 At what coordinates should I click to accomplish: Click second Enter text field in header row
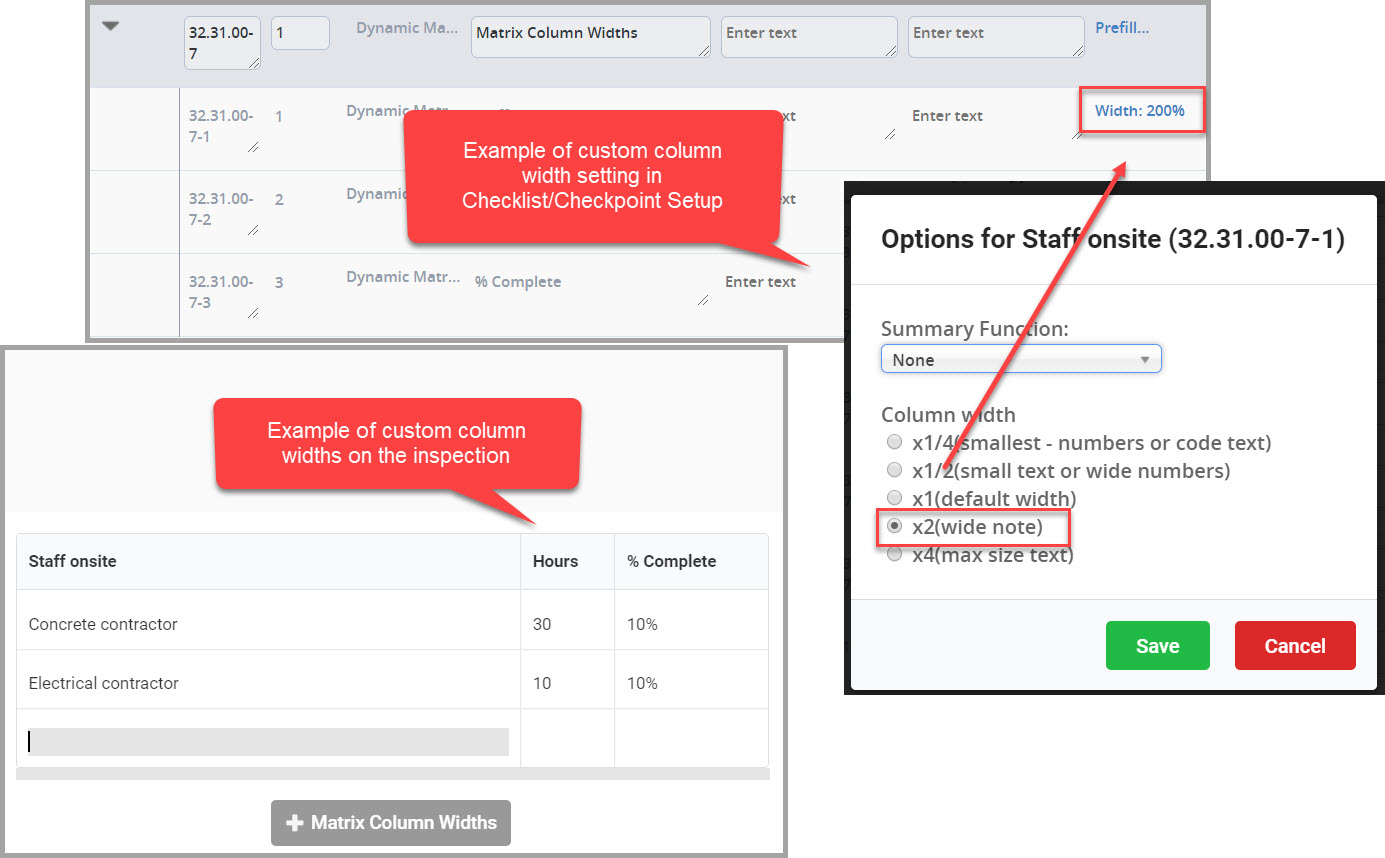pyautogui.click(x=996, y=37)
